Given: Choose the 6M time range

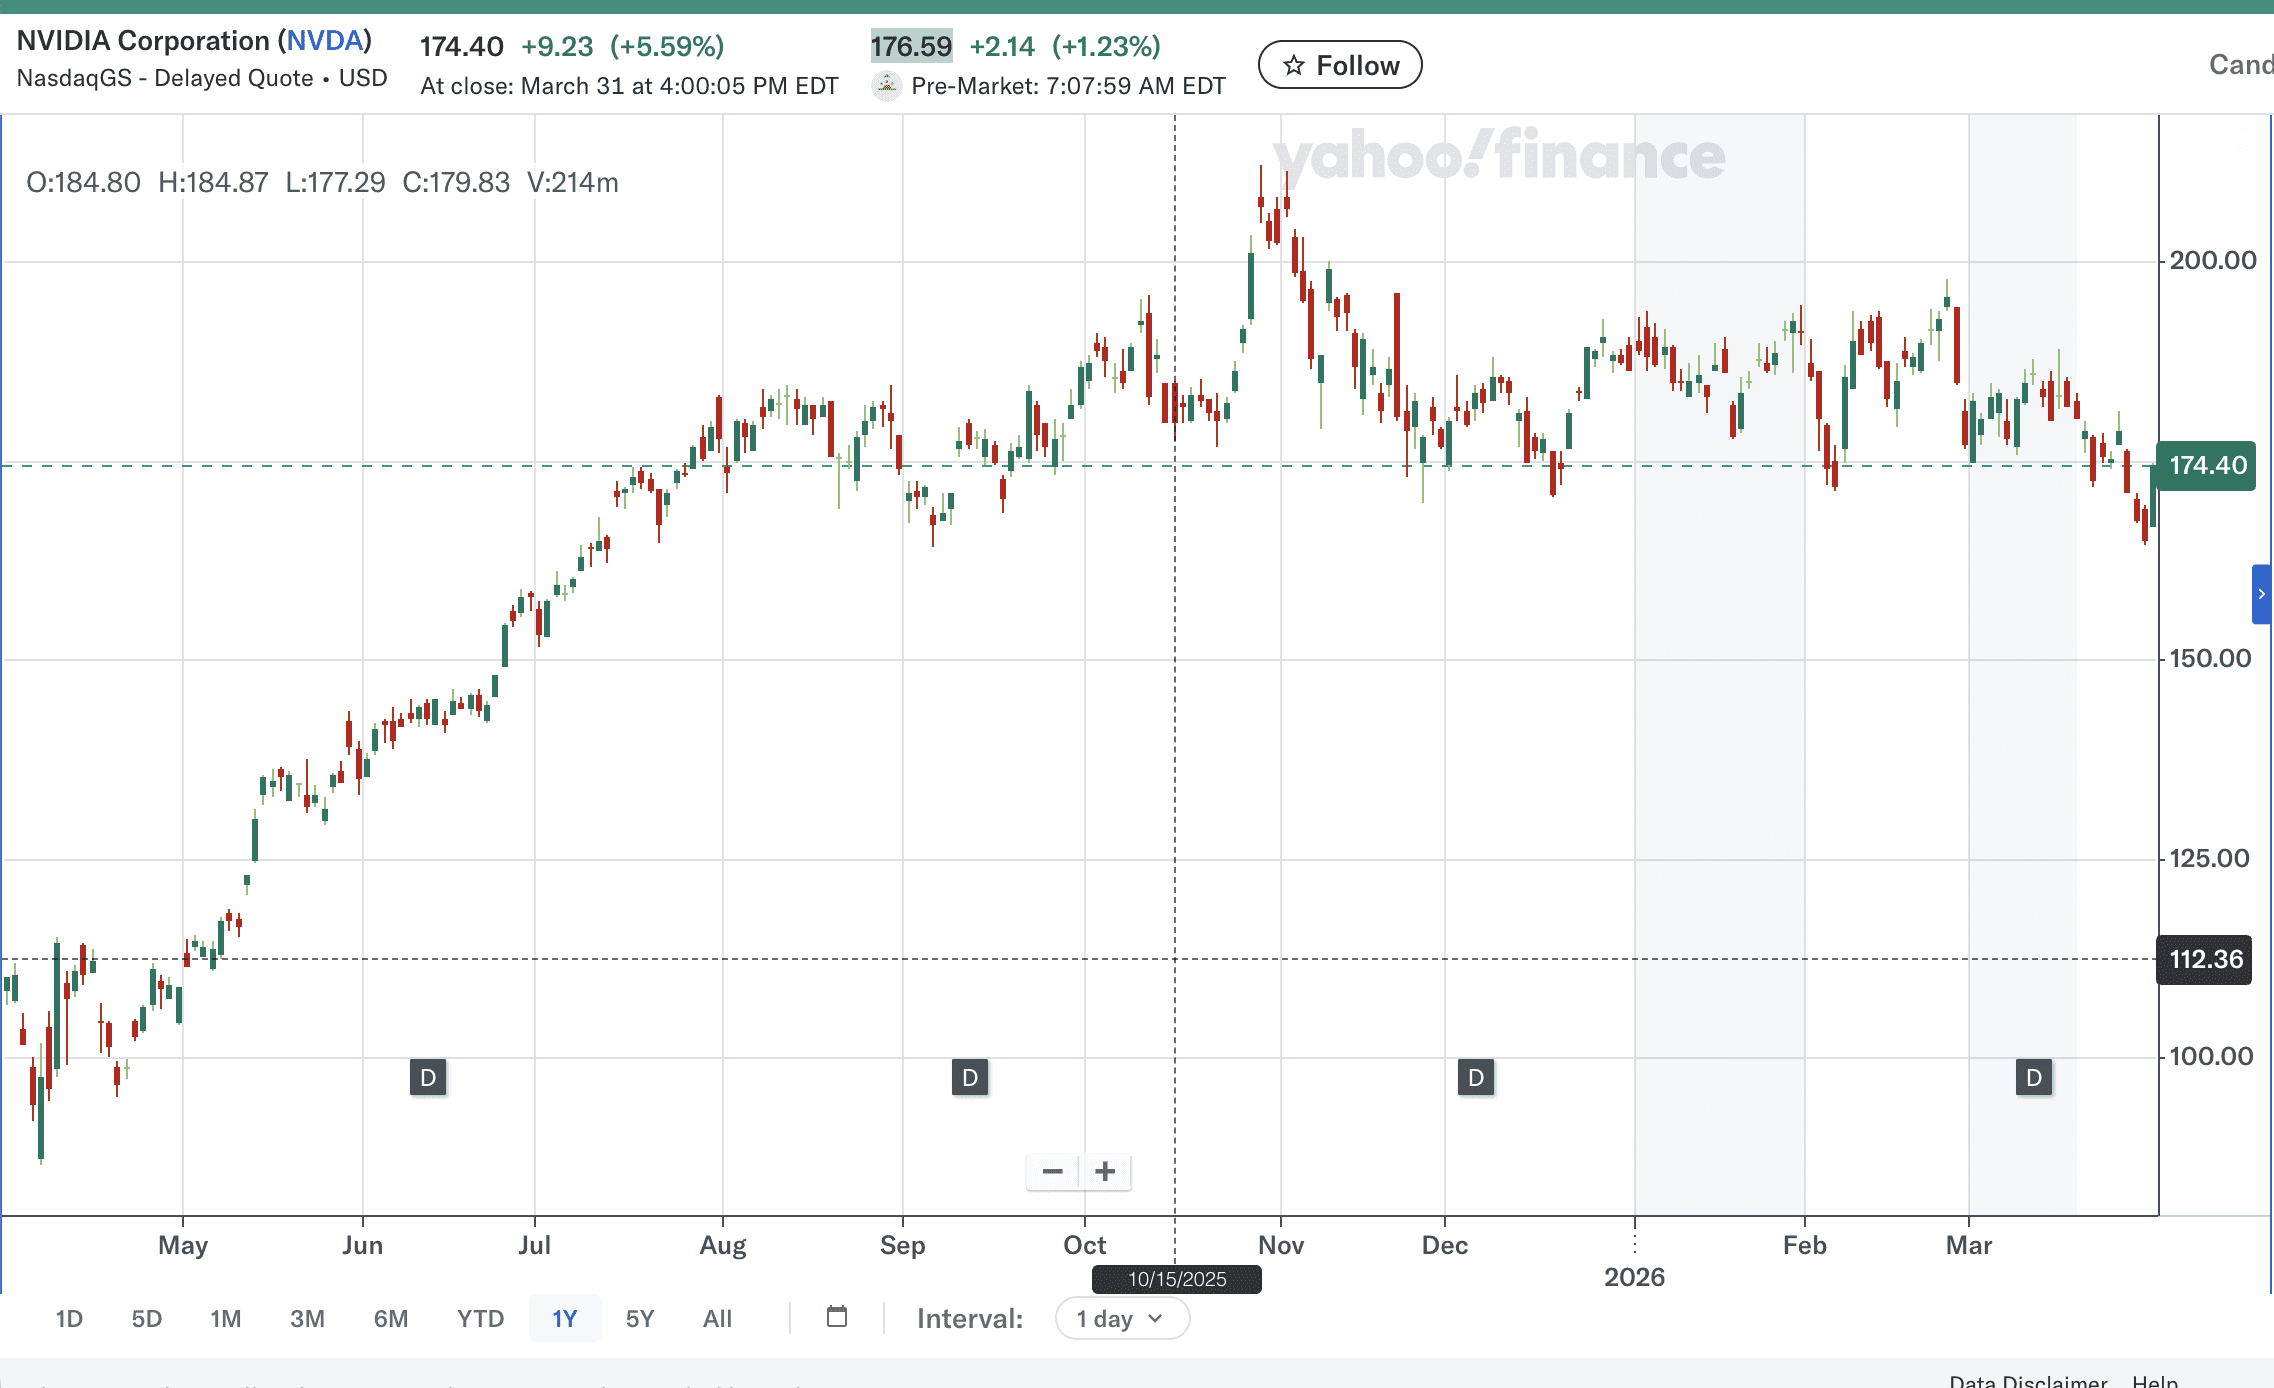Looking at the screenshot, I should pyautogui.click(x=390, y=1318).
